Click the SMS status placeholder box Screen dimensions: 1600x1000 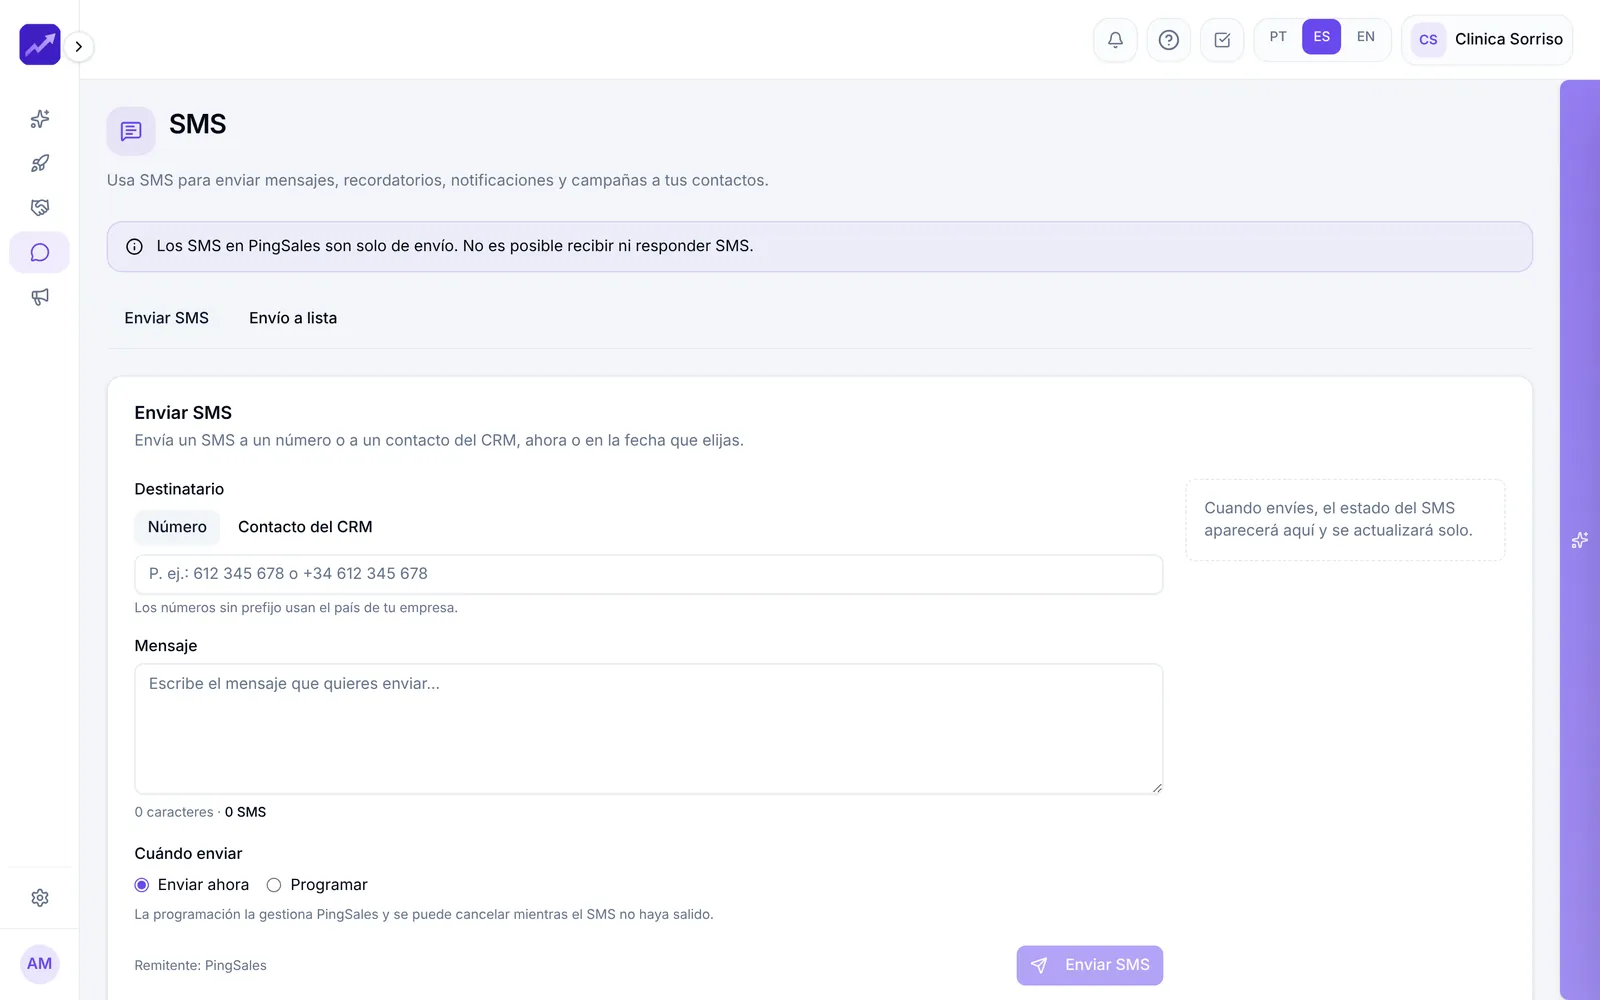(1345, 520)
